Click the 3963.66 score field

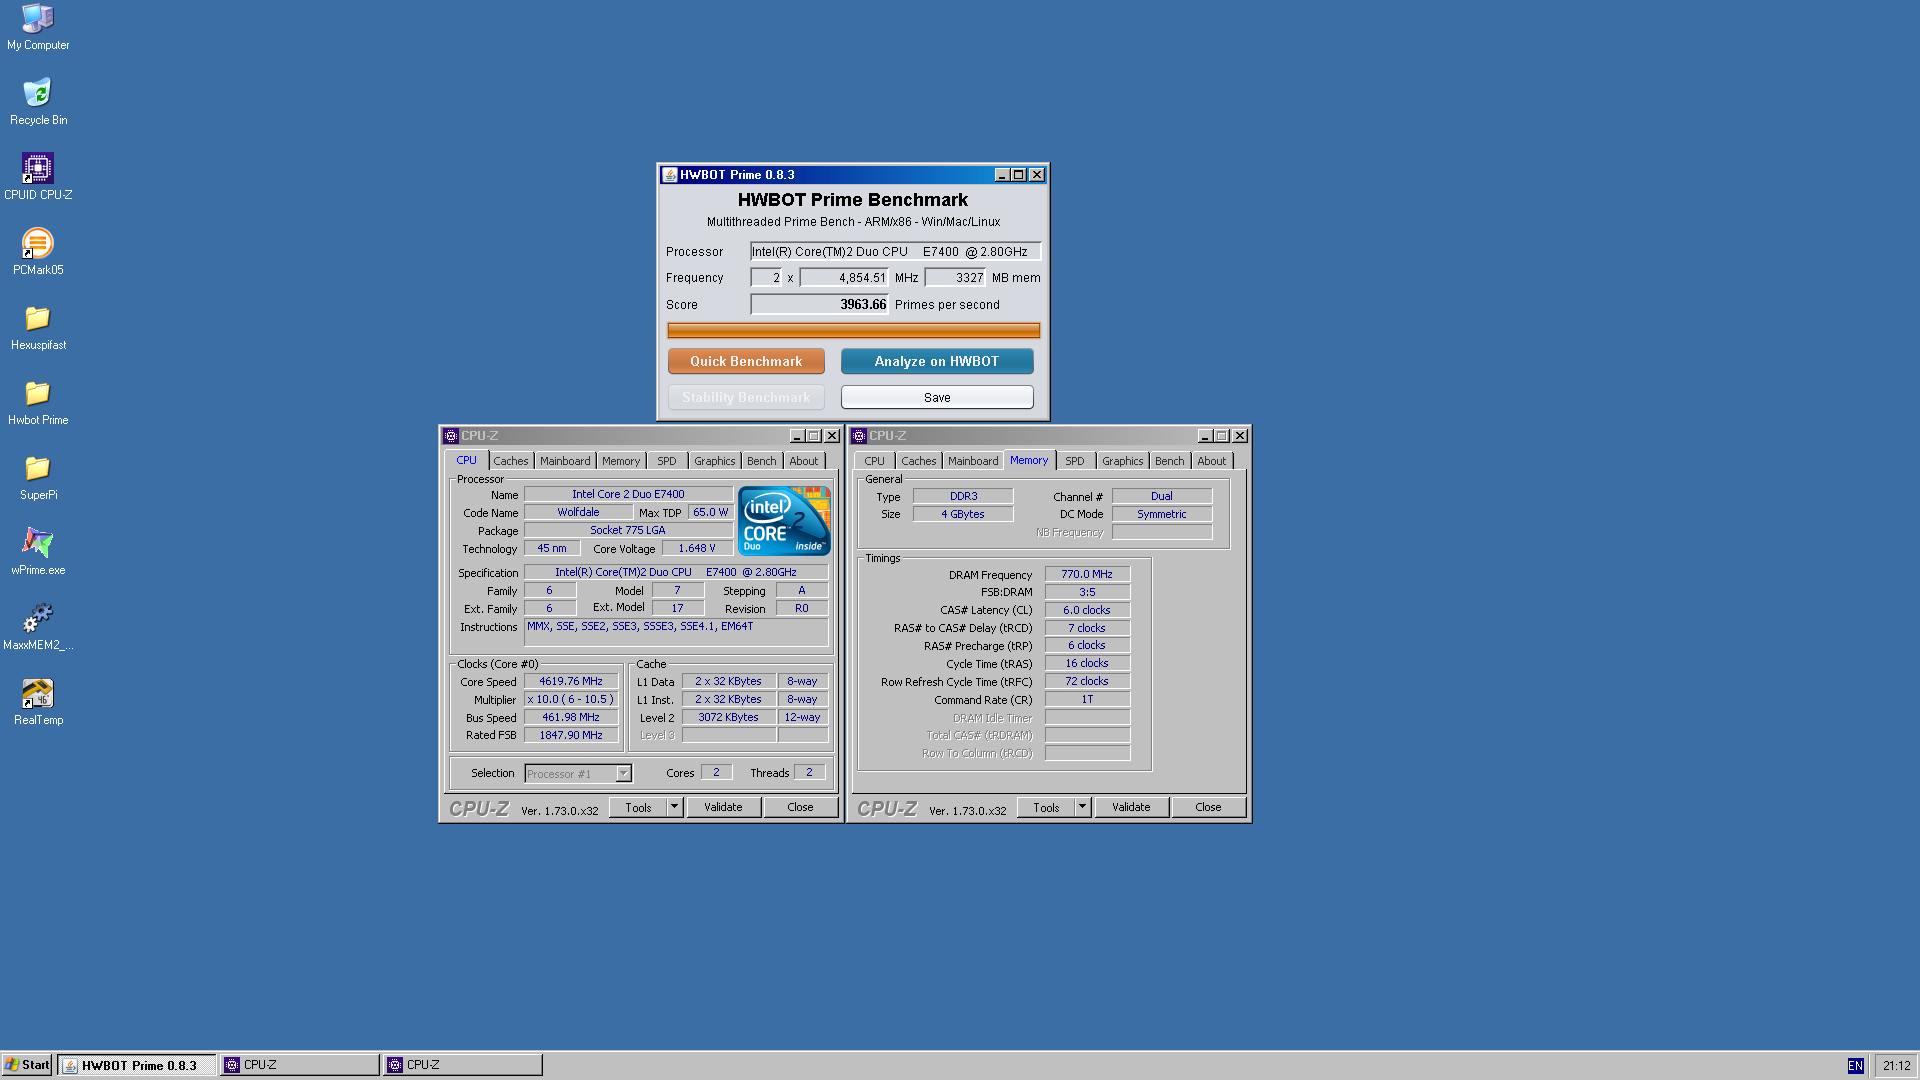[819, 305]
